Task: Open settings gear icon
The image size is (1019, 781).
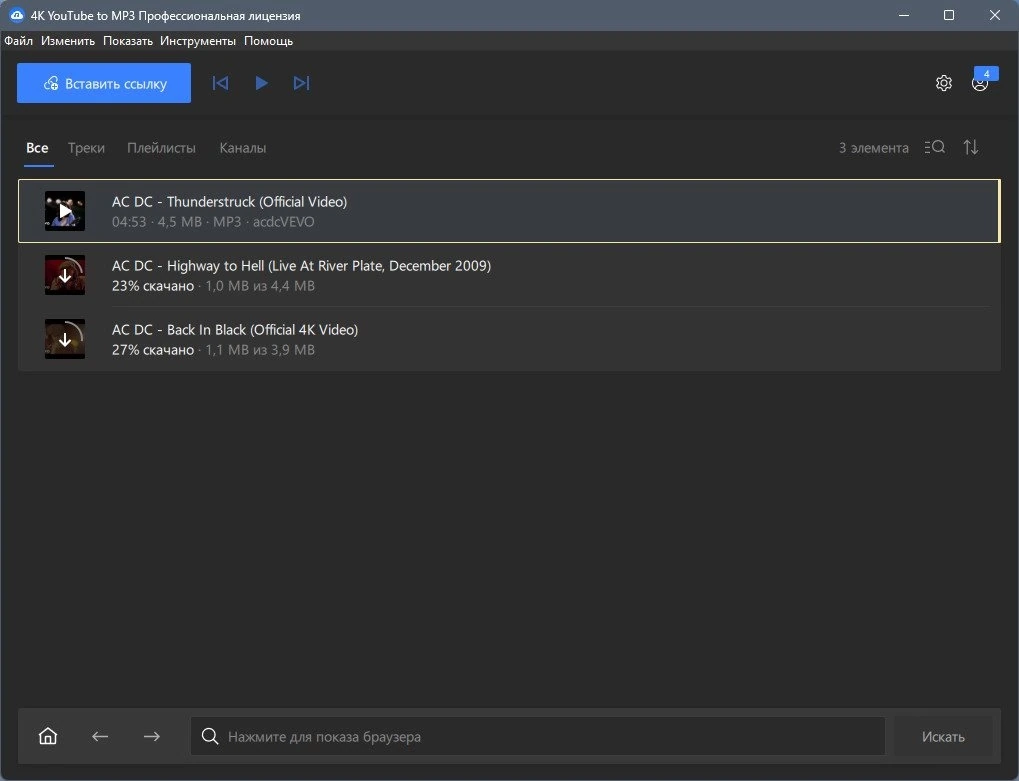Action: click(944, 83)
